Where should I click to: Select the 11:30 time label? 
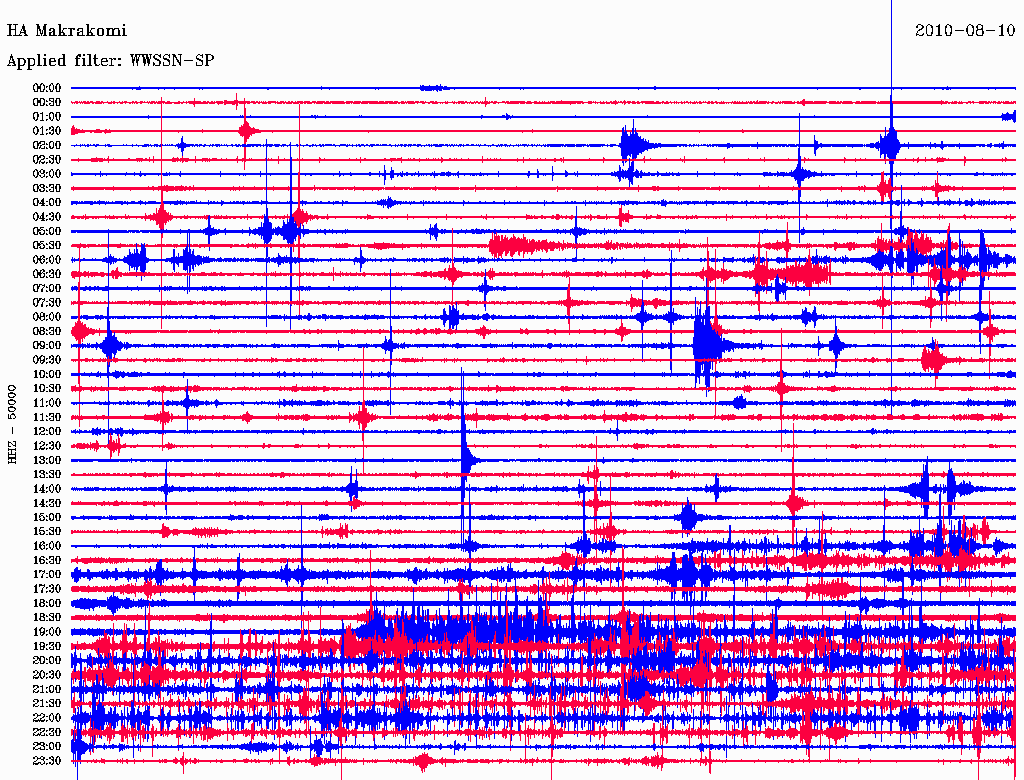[x=46, y=417]
